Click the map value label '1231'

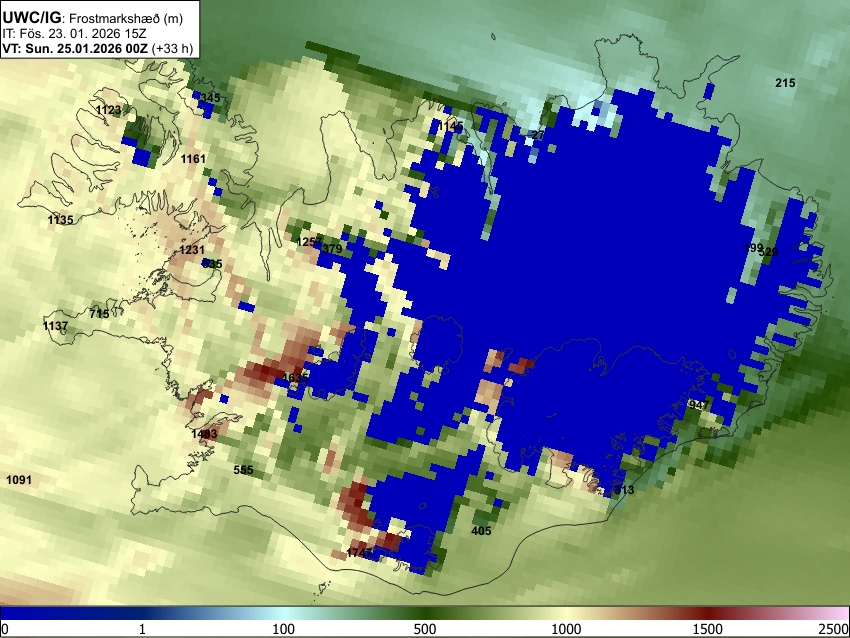(x=192, y=250)
